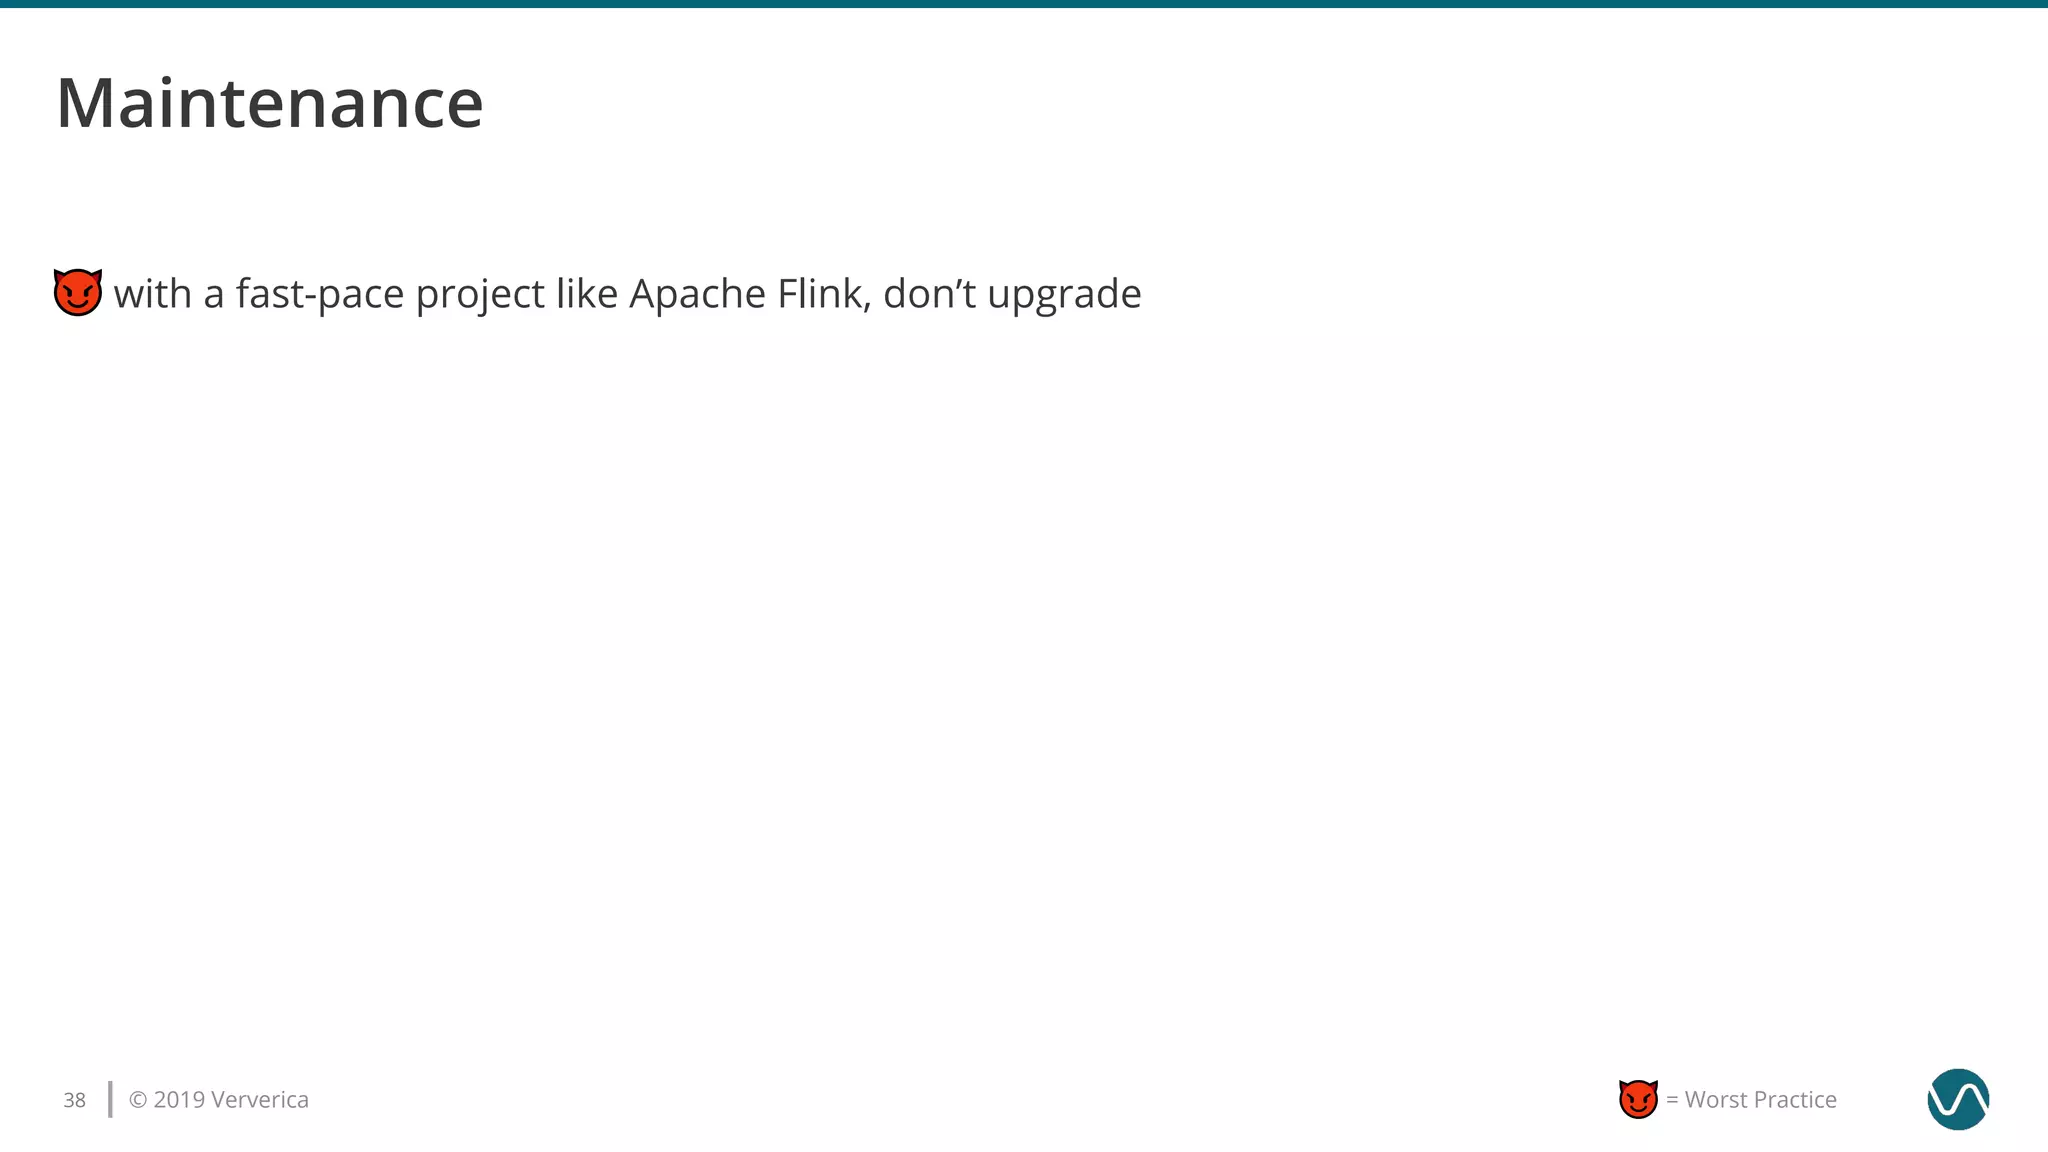Click the year 2019 in the footer
2048x1152 pixels.
(x=179, y=1100)
